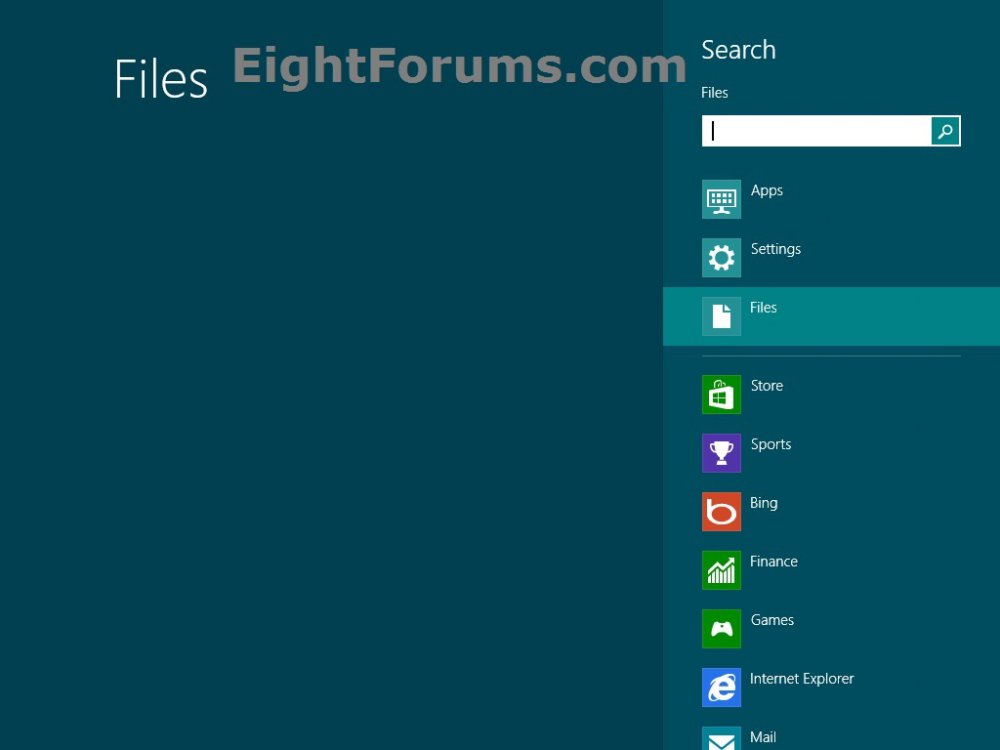The image size is (1000, 750).
Task: Open the Store app icon
Action: pos(721,395)
